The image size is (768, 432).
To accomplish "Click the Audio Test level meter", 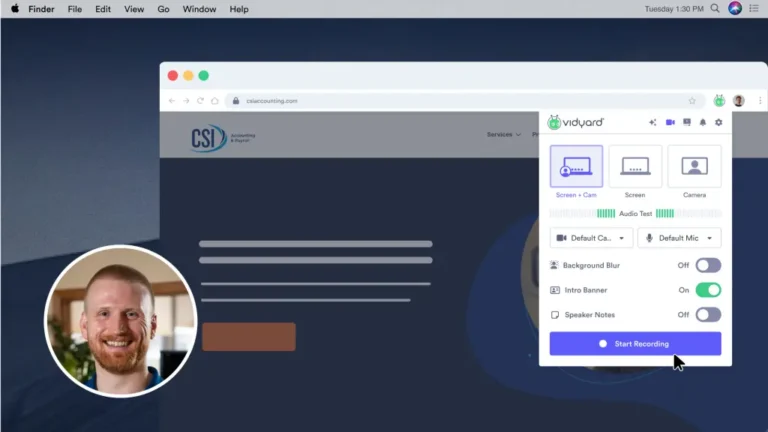I will [635, 214].
